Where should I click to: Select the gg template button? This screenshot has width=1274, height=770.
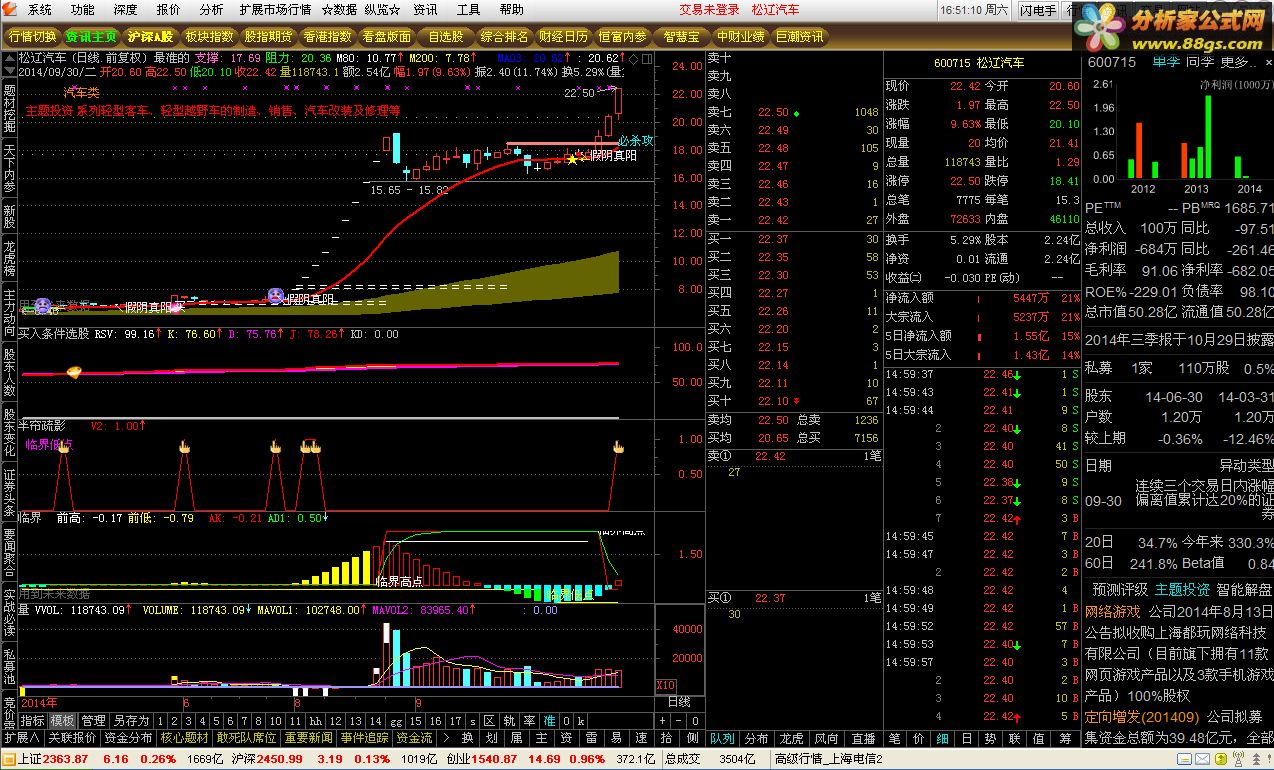pyautogui.click(x=396, y=720)
